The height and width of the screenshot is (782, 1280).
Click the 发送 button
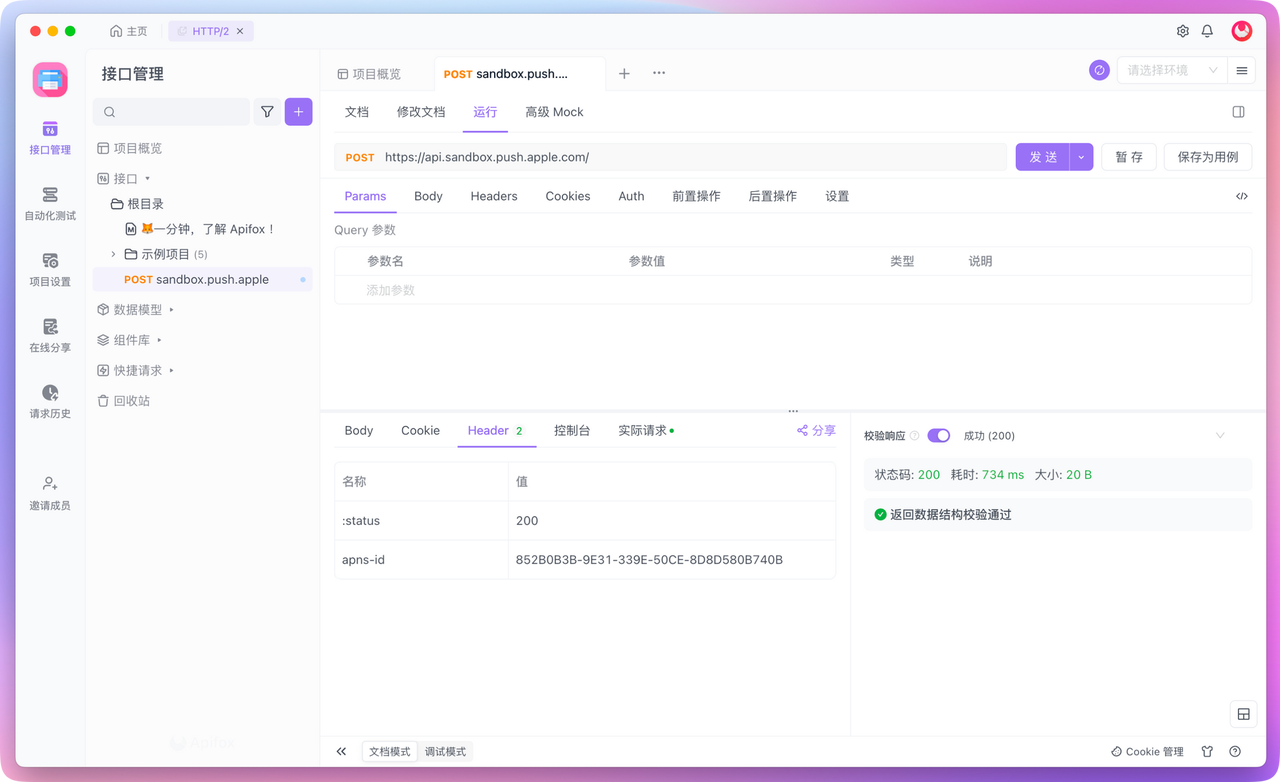coord(1043,157)
